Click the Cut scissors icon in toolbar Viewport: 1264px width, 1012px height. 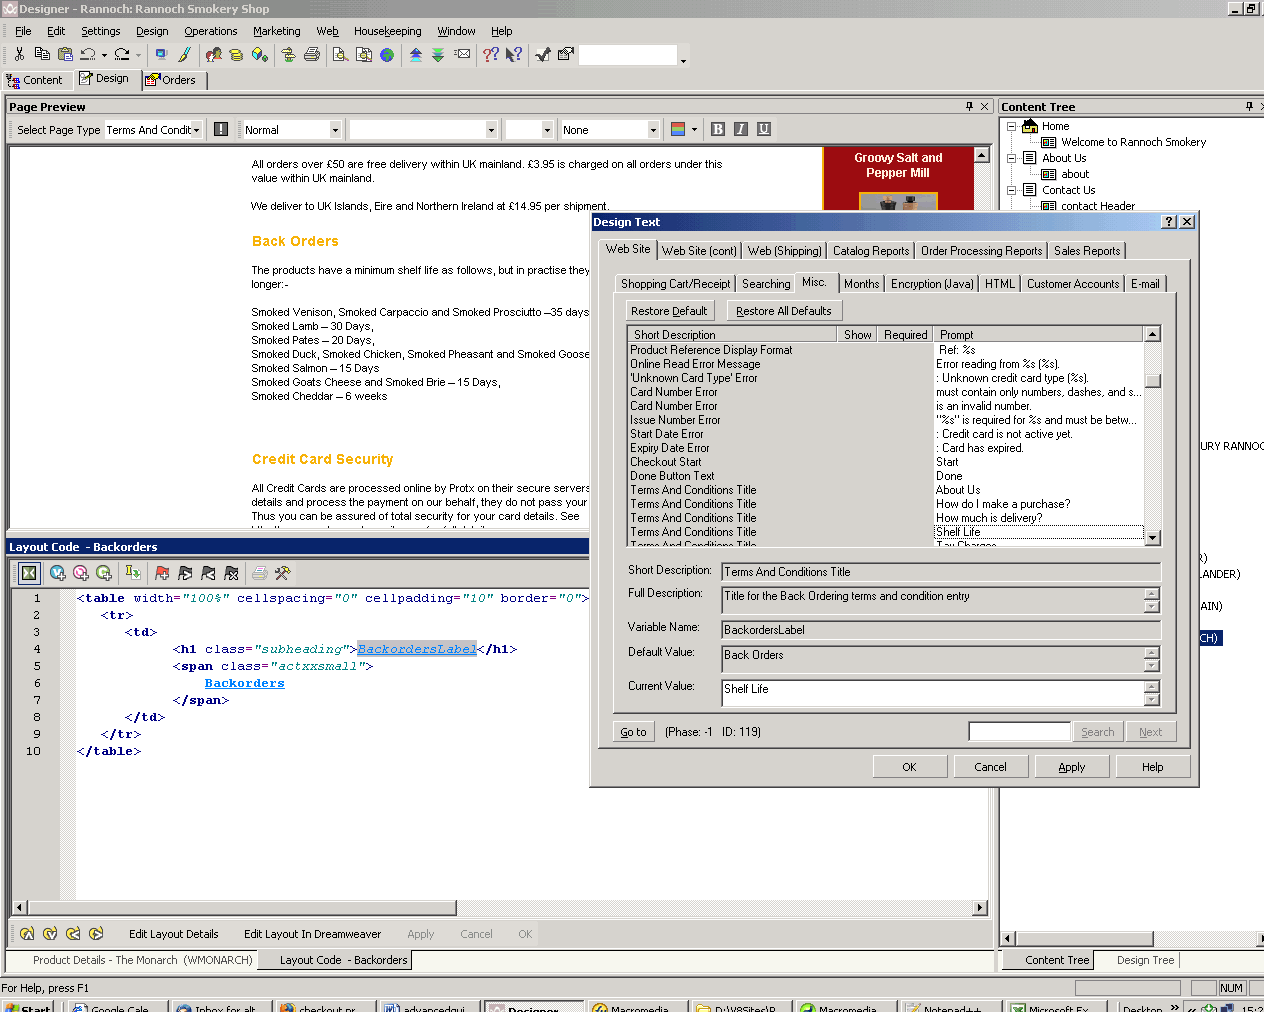19,55
